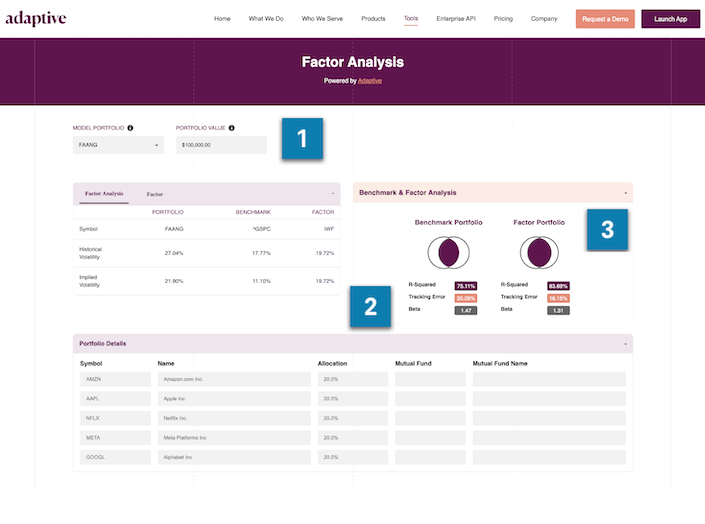
Task: Click the Benchmark Tracking Error 20.05% badge
Action: (x=466, y=298)
